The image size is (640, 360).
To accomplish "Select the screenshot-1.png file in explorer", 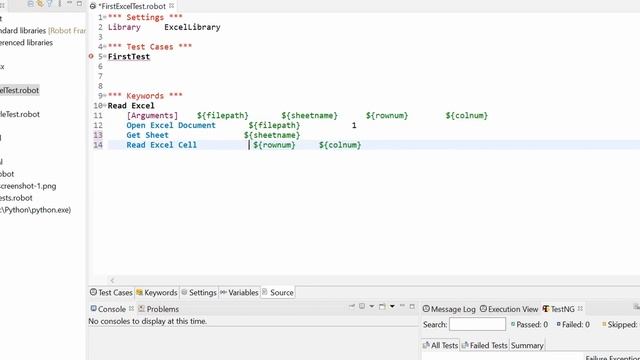I will coord(28,186).
